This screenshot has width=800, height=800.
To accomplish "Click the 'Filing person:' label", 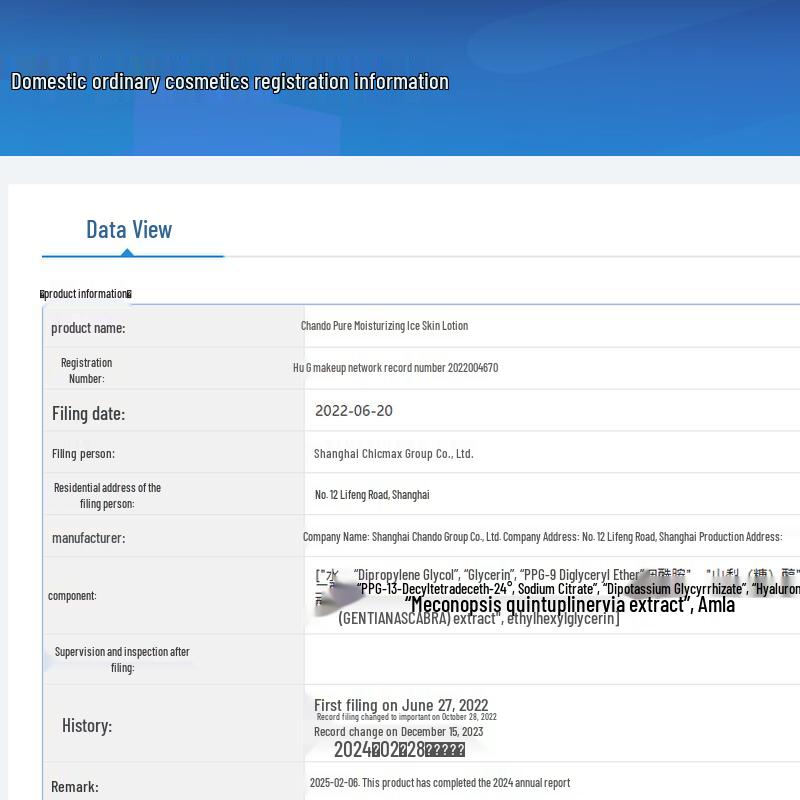I will click(83, 454).
